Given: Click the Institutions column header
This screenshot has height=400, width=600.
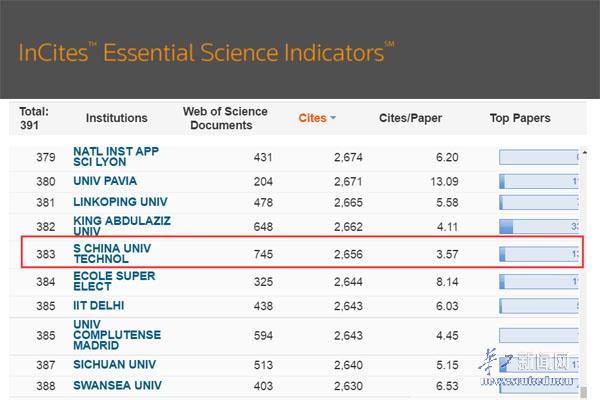Looking at the screenshot, I should pos(116,118).
